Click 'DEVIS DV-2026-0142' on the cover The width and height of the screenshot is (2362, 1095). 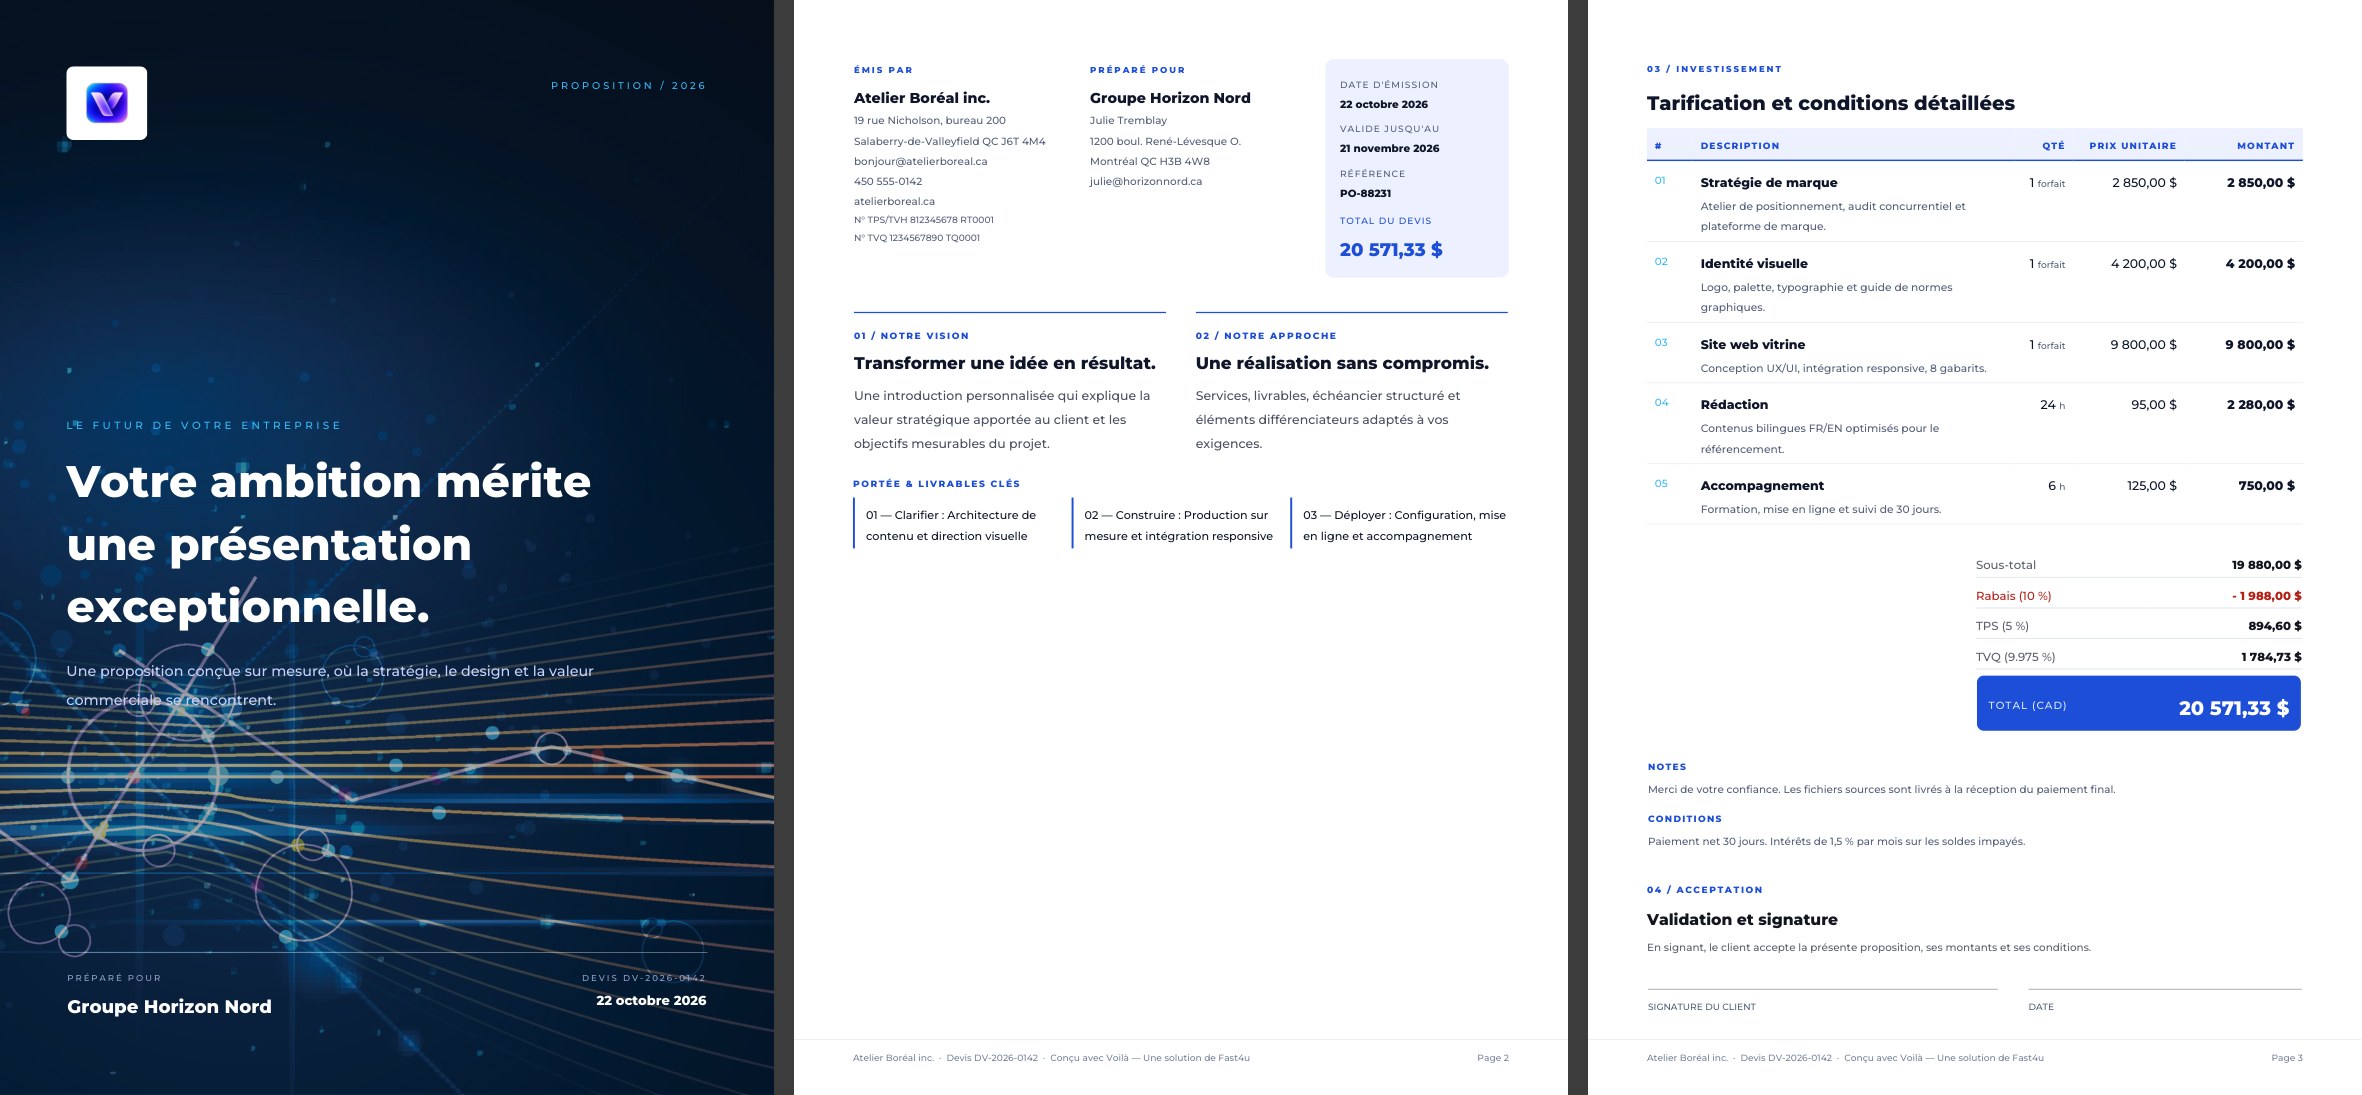click(x=644, y=978)
